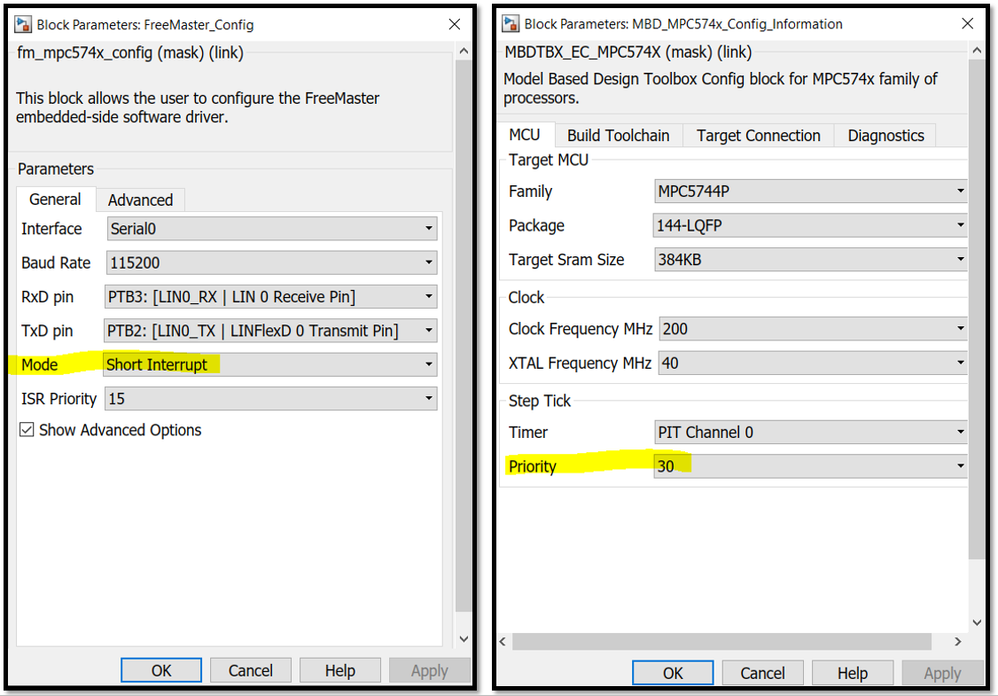The width and height of the screenshot is (998, 696).
Task: Open the Baud Rate dropdown showing 115200
Action: [272, 262]
